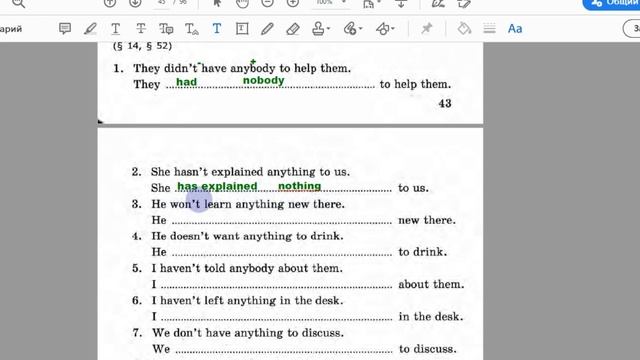Click the green 'had' annotation
Screen dimensions: 640x360
(187, 82)
